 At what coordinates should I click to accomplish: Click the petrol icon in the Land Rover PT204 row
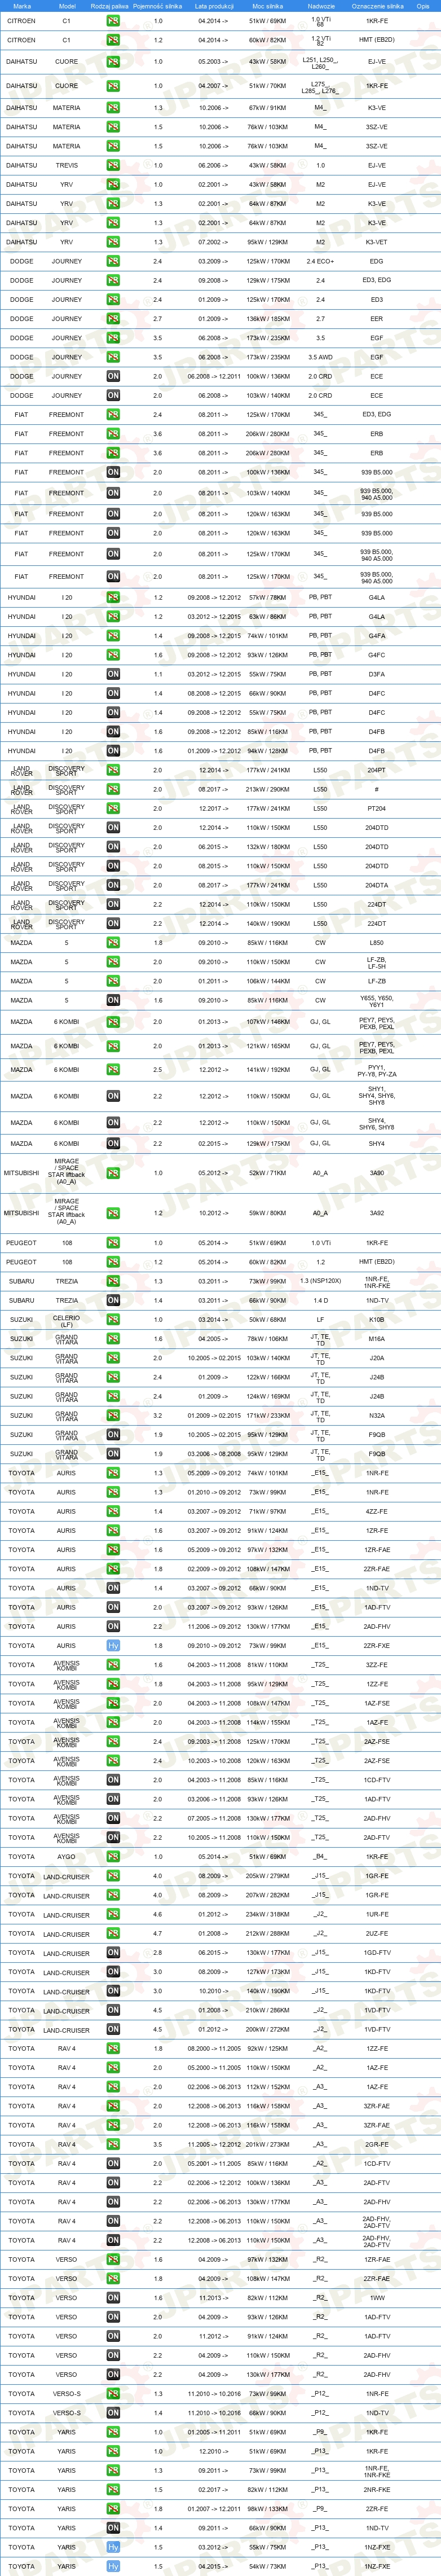click(x=113, y=808)
